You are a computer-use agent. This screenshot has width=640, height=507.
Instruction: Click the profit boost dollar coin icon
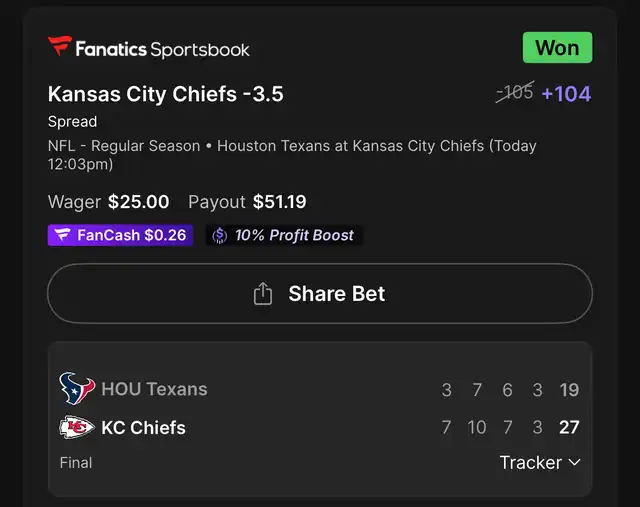220,236
